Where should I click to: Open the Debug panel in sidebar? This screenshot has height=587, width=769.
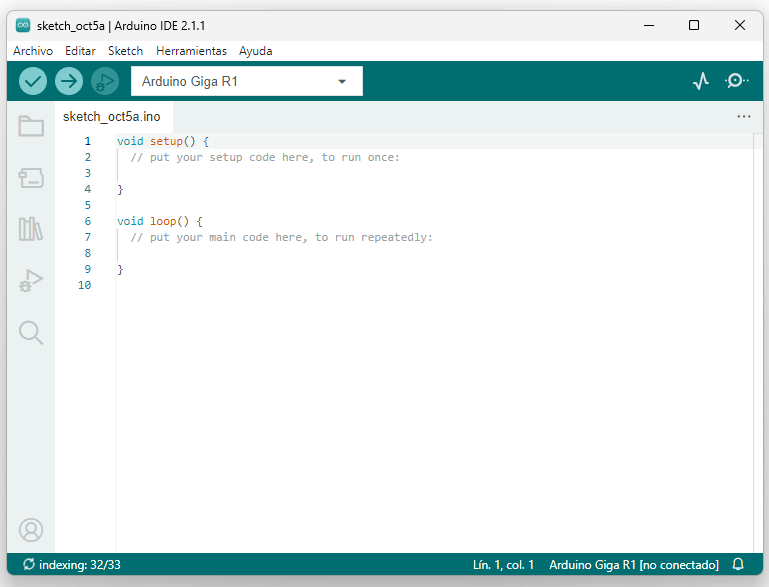tap(31, 282)
